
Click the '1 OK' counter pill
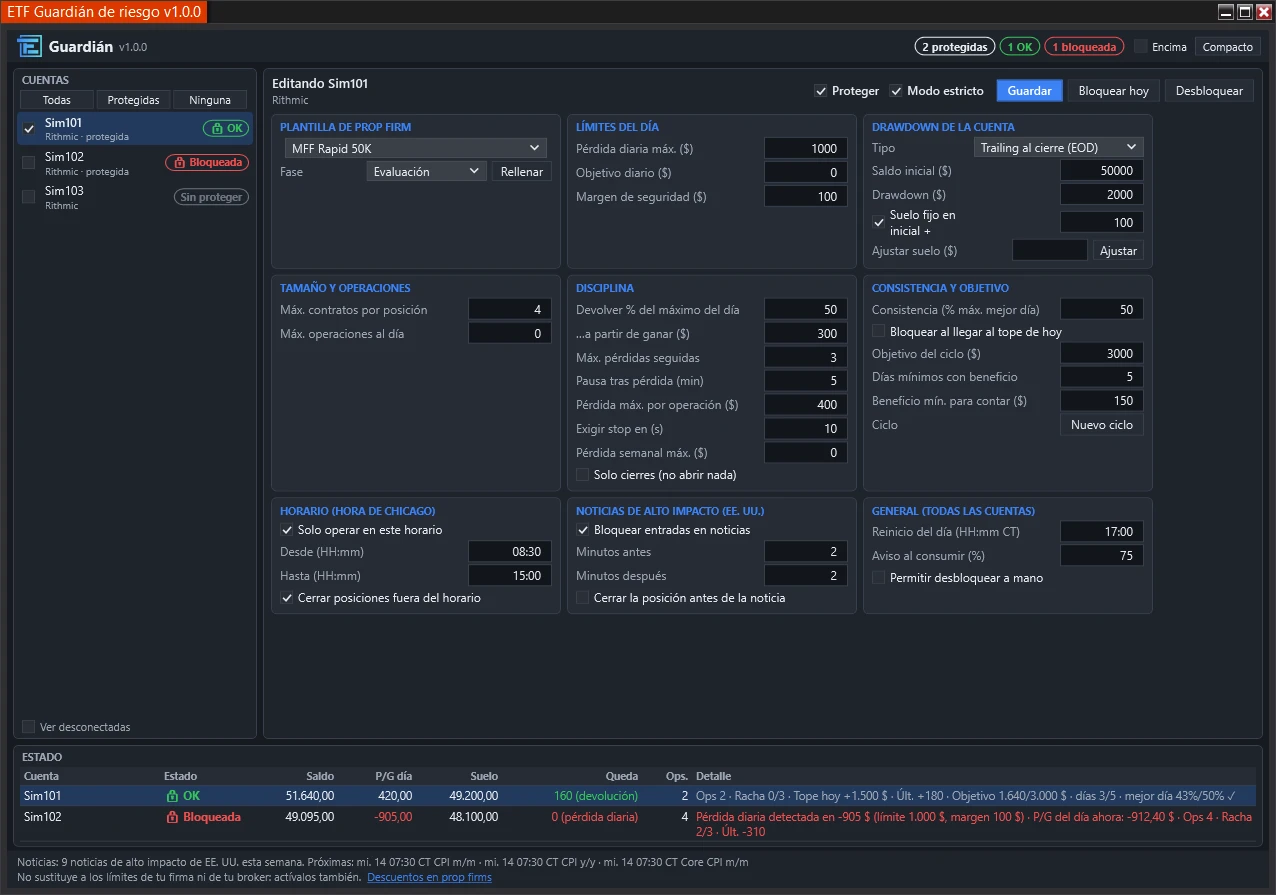pos(1020,47)
